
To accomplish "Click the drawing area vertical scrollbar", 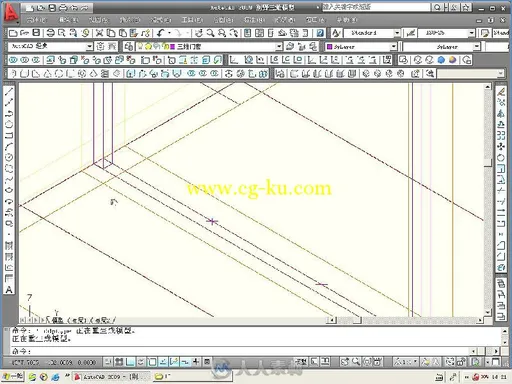I will 488,199.
